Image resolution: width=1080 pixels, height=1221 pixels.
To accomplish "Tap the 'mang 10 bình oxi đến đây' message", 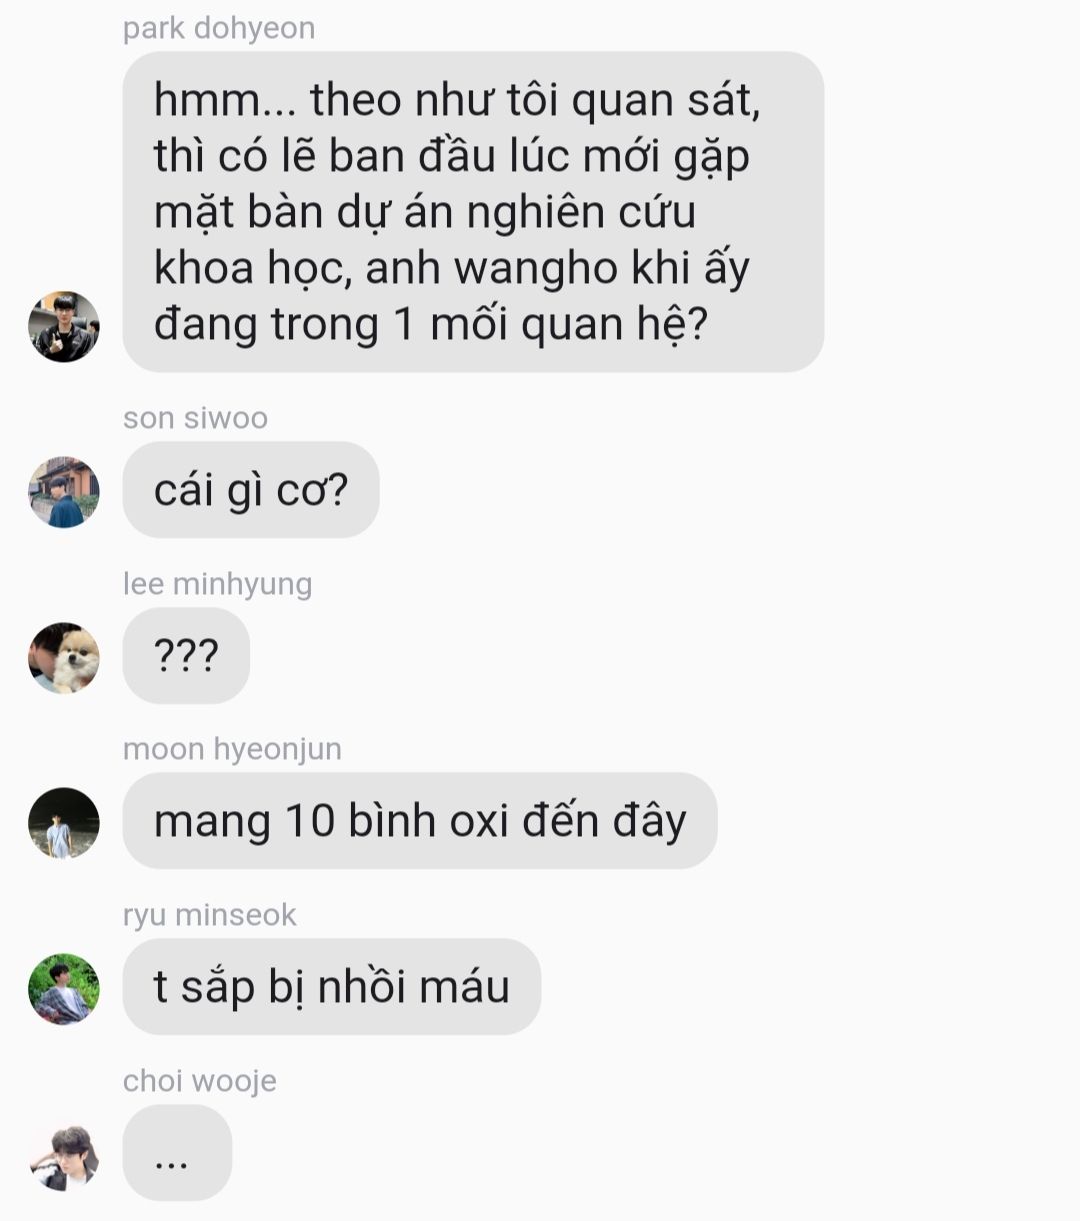I will [420, 821].
